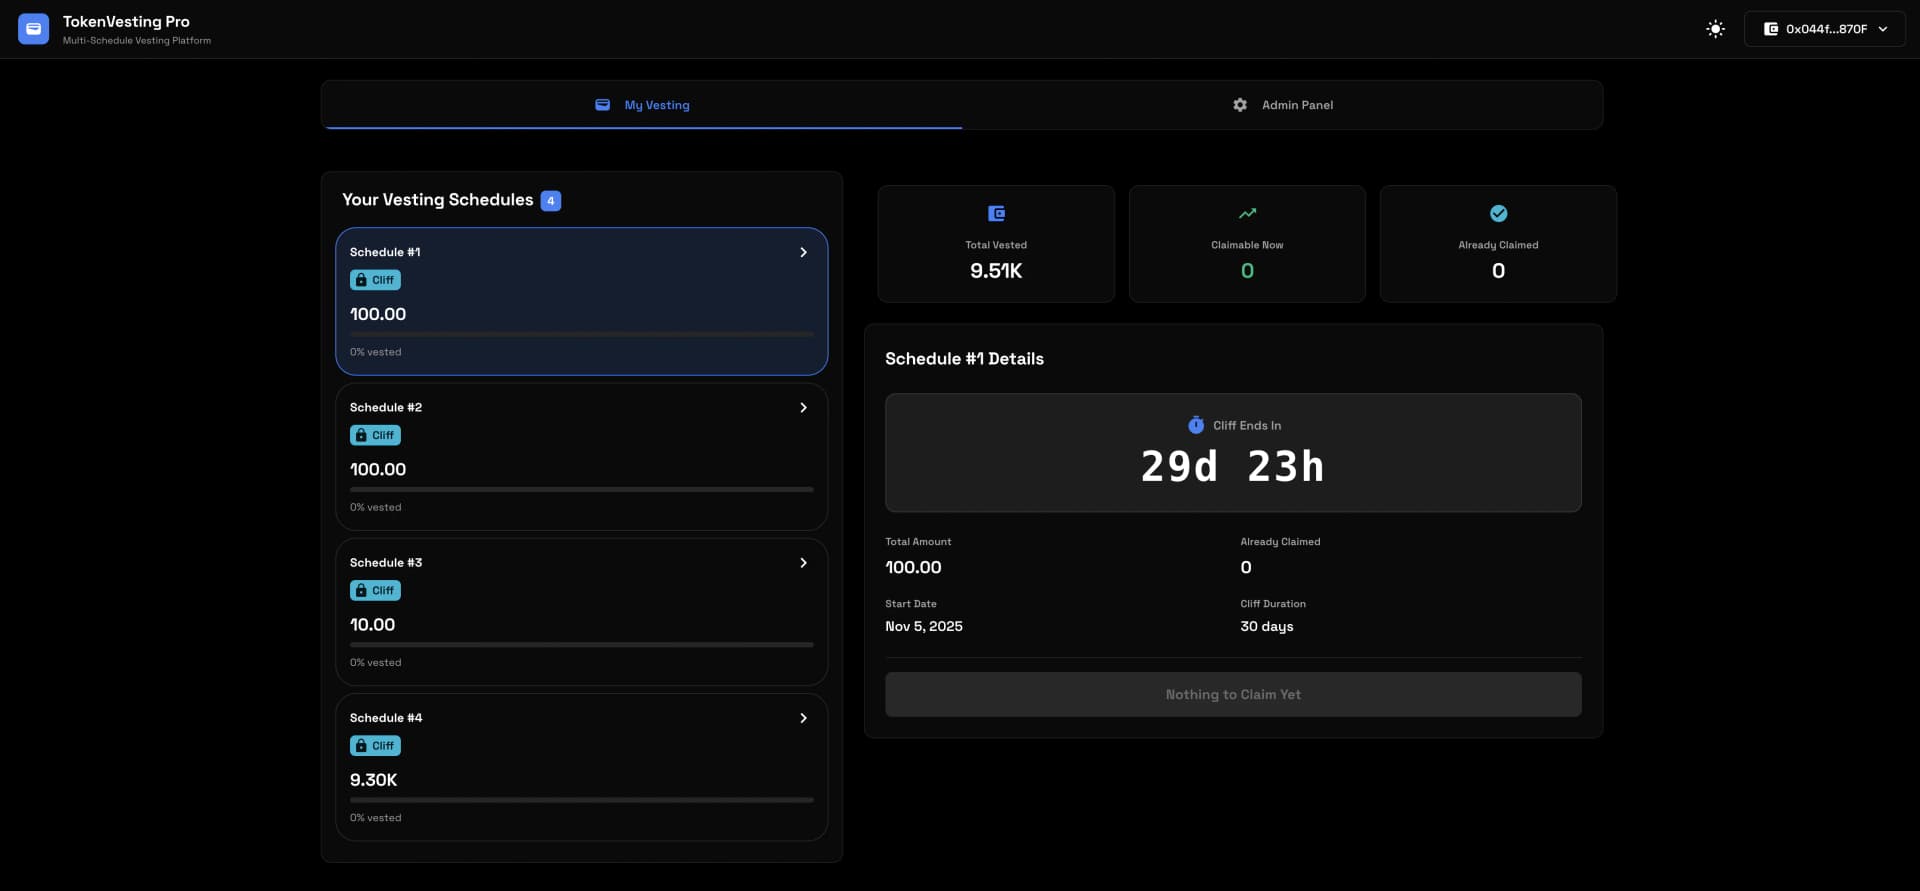
Task: Switch to the My Vesting tab
Action: pyautogui.click(x=642, y=105)
